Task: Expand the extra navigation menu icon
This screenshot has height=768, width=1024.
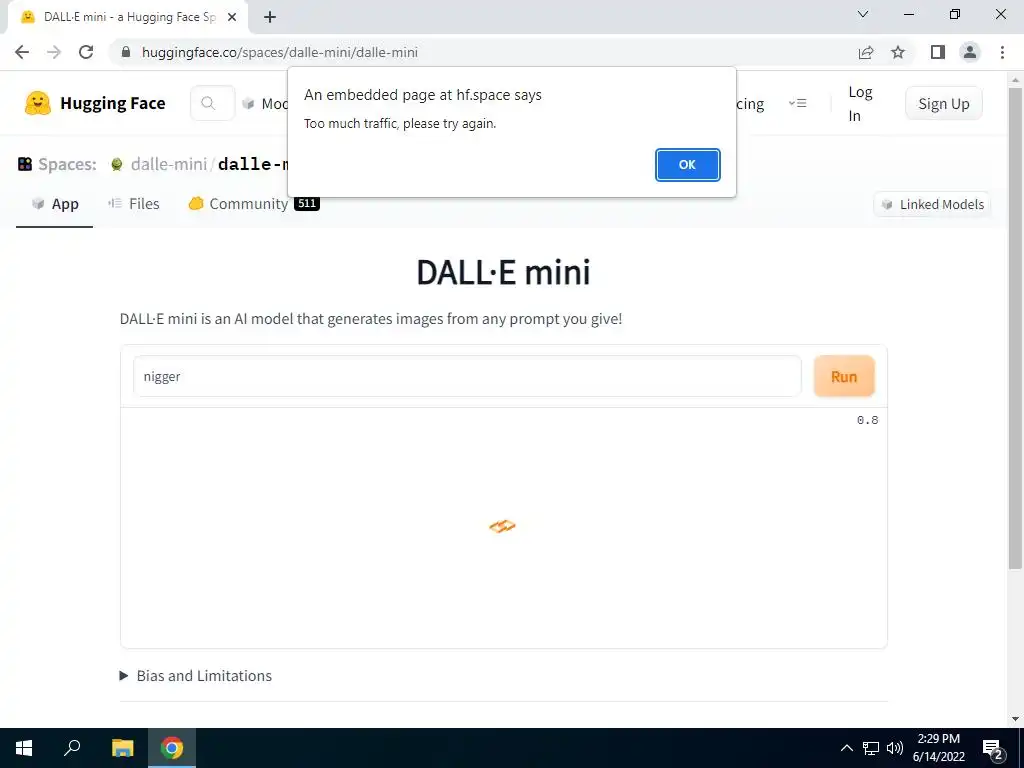Action: coord(797,103)
